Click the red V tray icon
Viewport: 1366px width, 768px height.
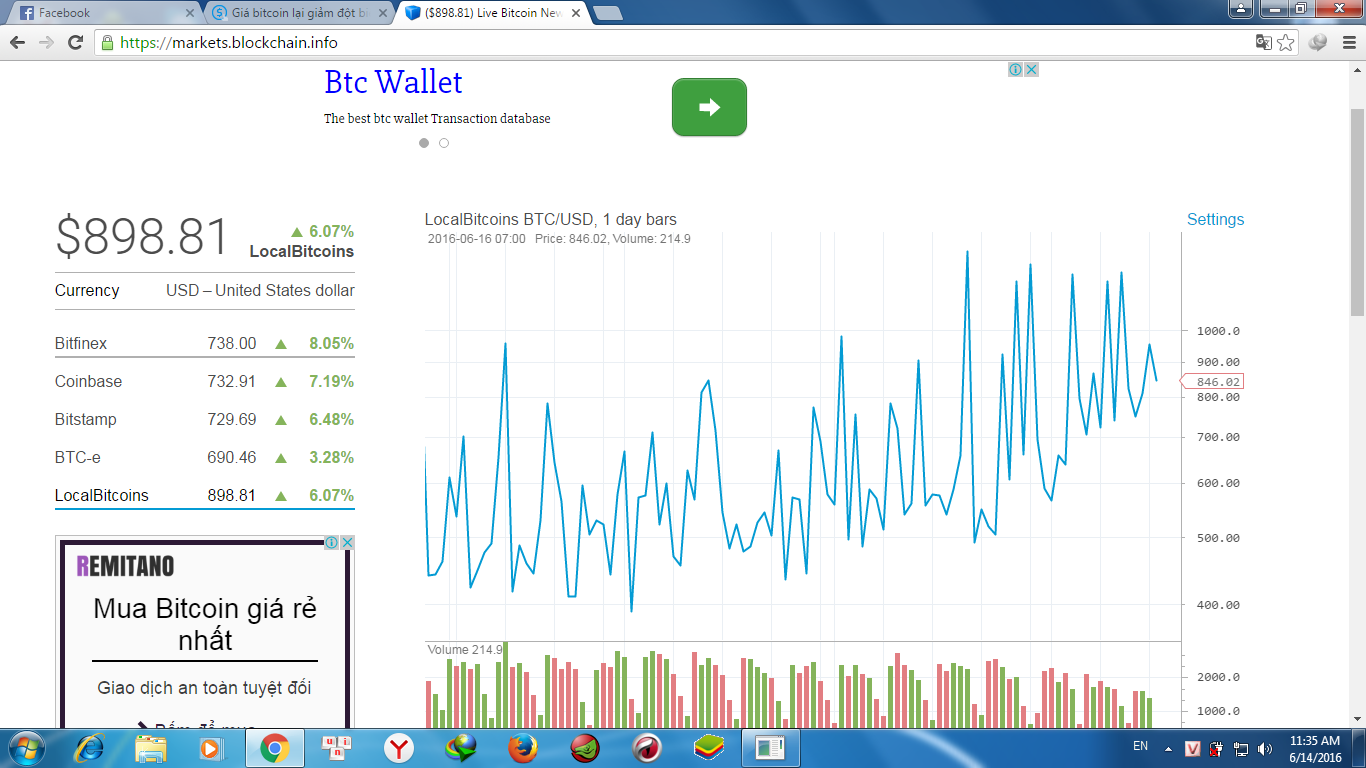pos(1193,748)
